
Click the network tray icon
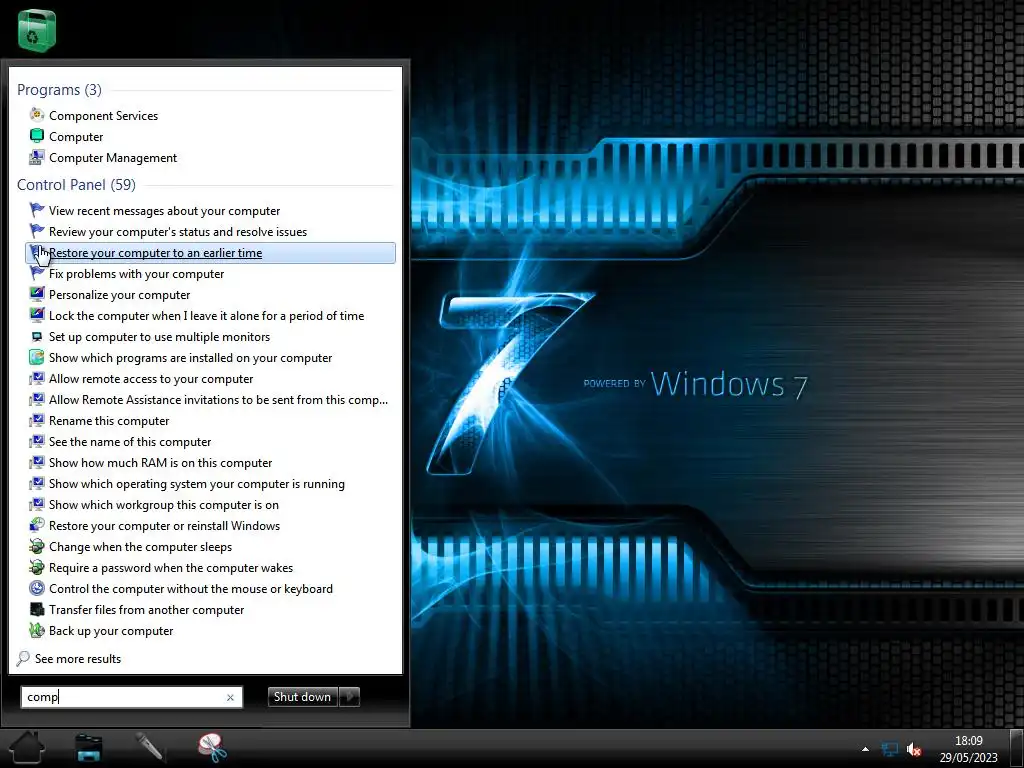point(889,749)
